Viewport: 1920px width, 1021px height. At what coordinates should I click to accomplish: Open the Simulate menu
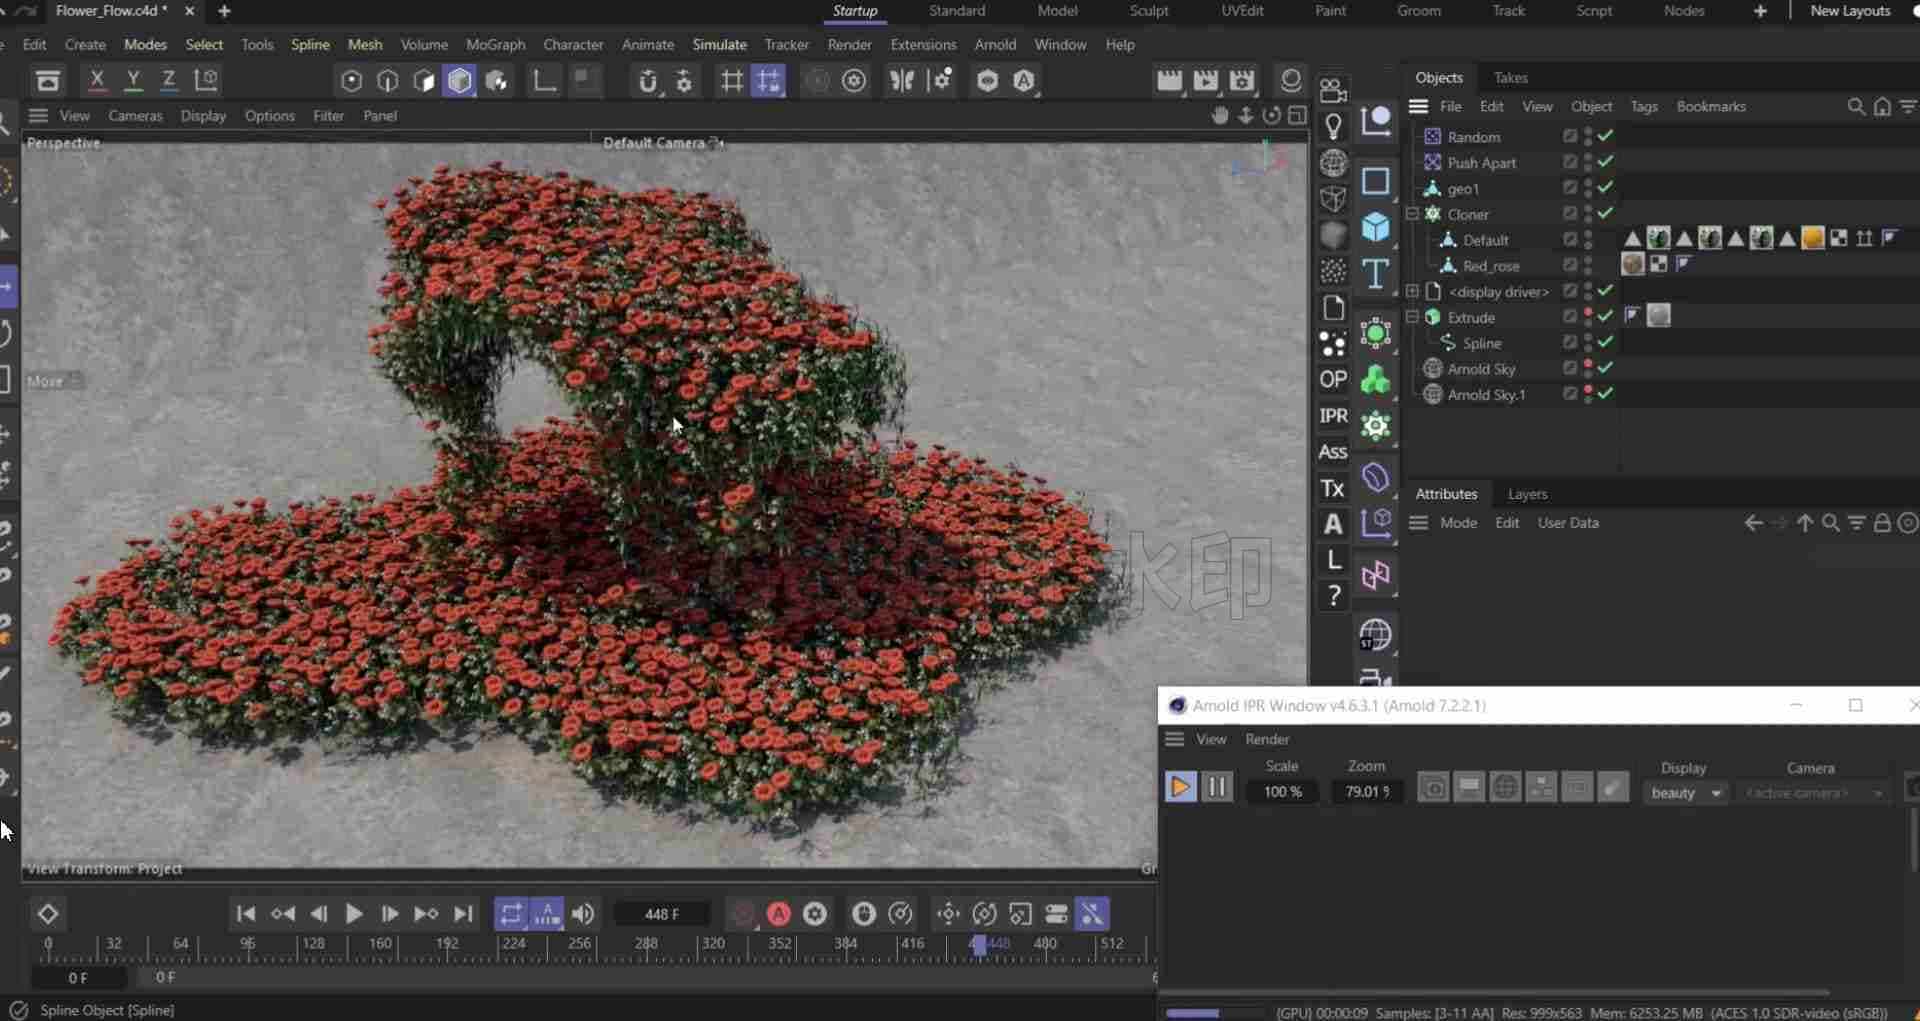point(719,45)
